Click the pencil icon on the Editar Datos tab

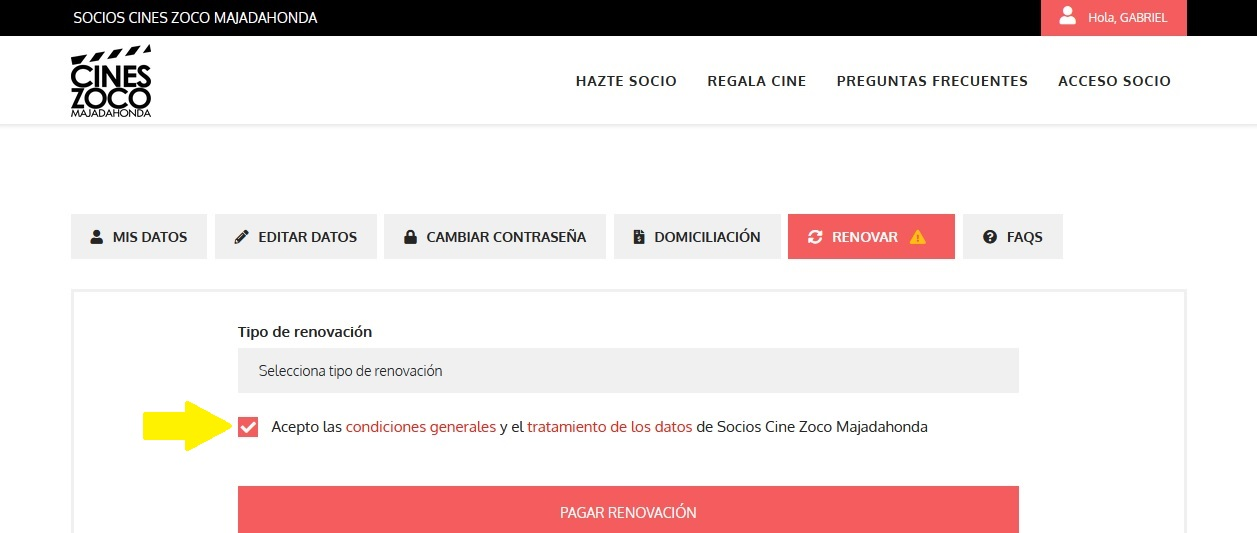[x=241, y=237]
